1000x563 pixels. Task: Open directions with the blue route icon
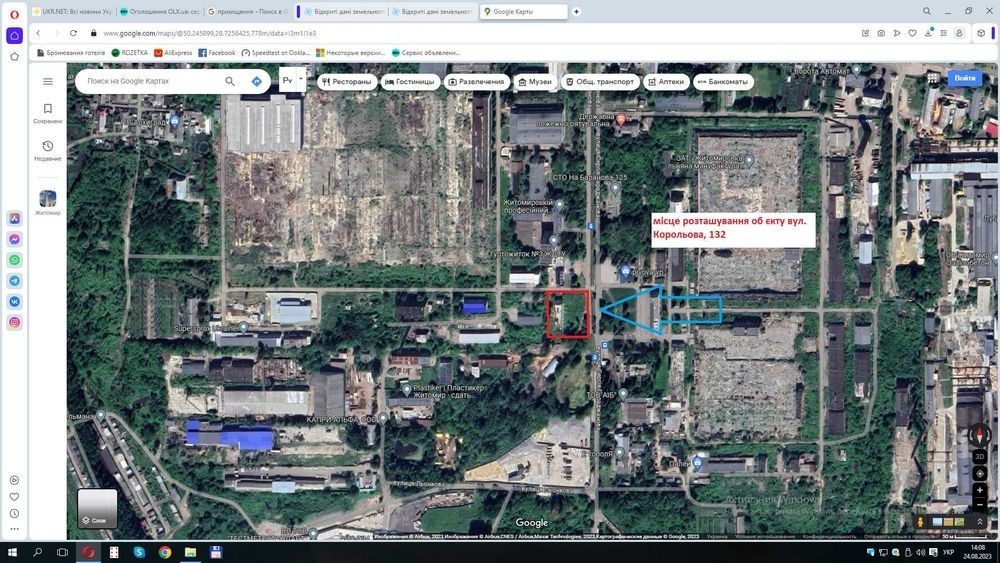click(x=256, y=81)
